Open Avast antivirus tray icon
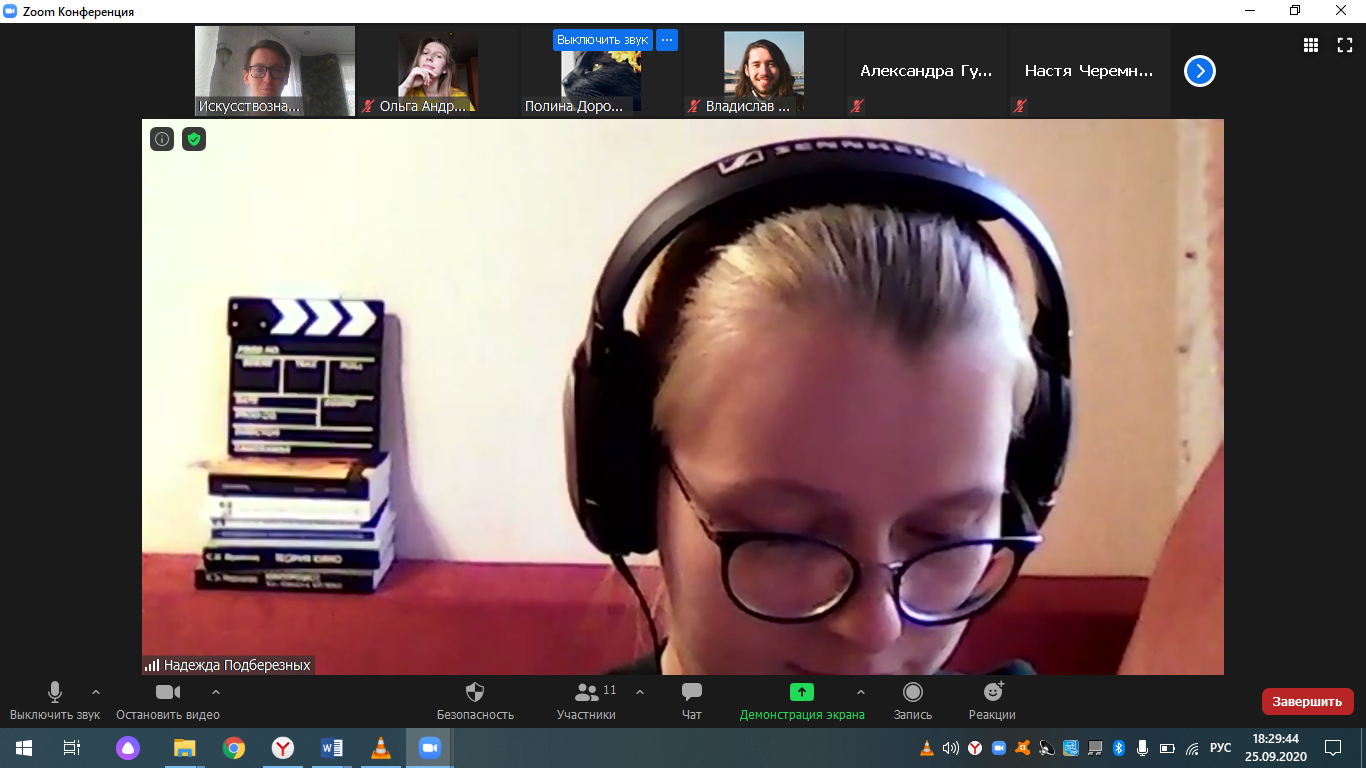This screenshot has height=768, width=1366. [x=1023, y=747]
